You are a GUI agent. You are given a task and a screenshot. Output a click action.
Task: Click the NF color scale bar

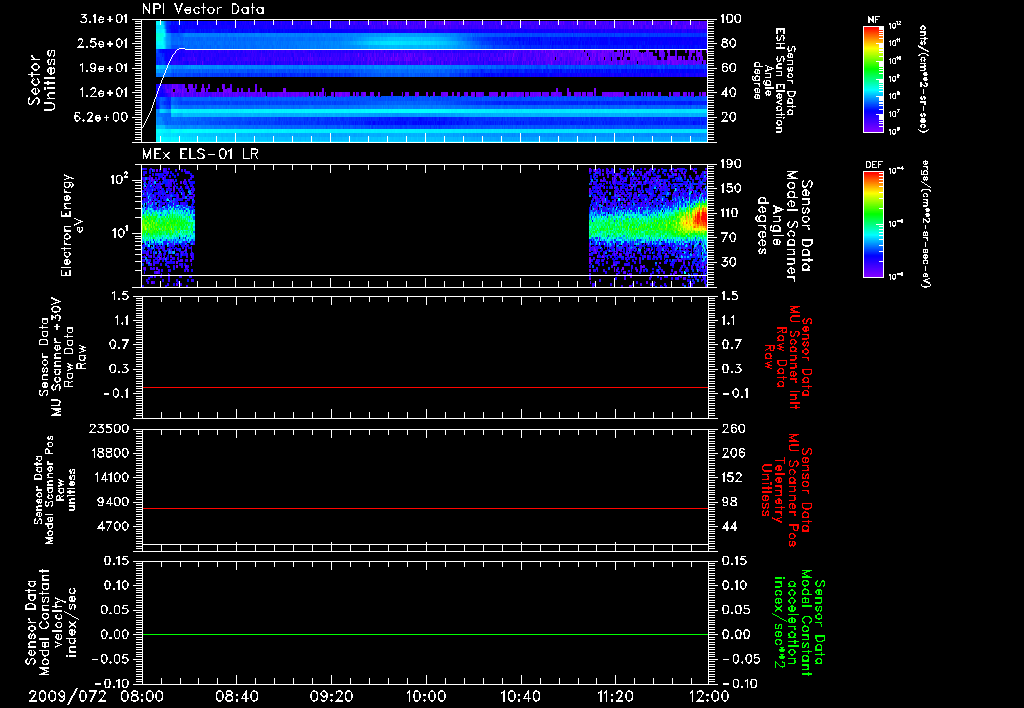pyautogui.click(x=870, y=79)
